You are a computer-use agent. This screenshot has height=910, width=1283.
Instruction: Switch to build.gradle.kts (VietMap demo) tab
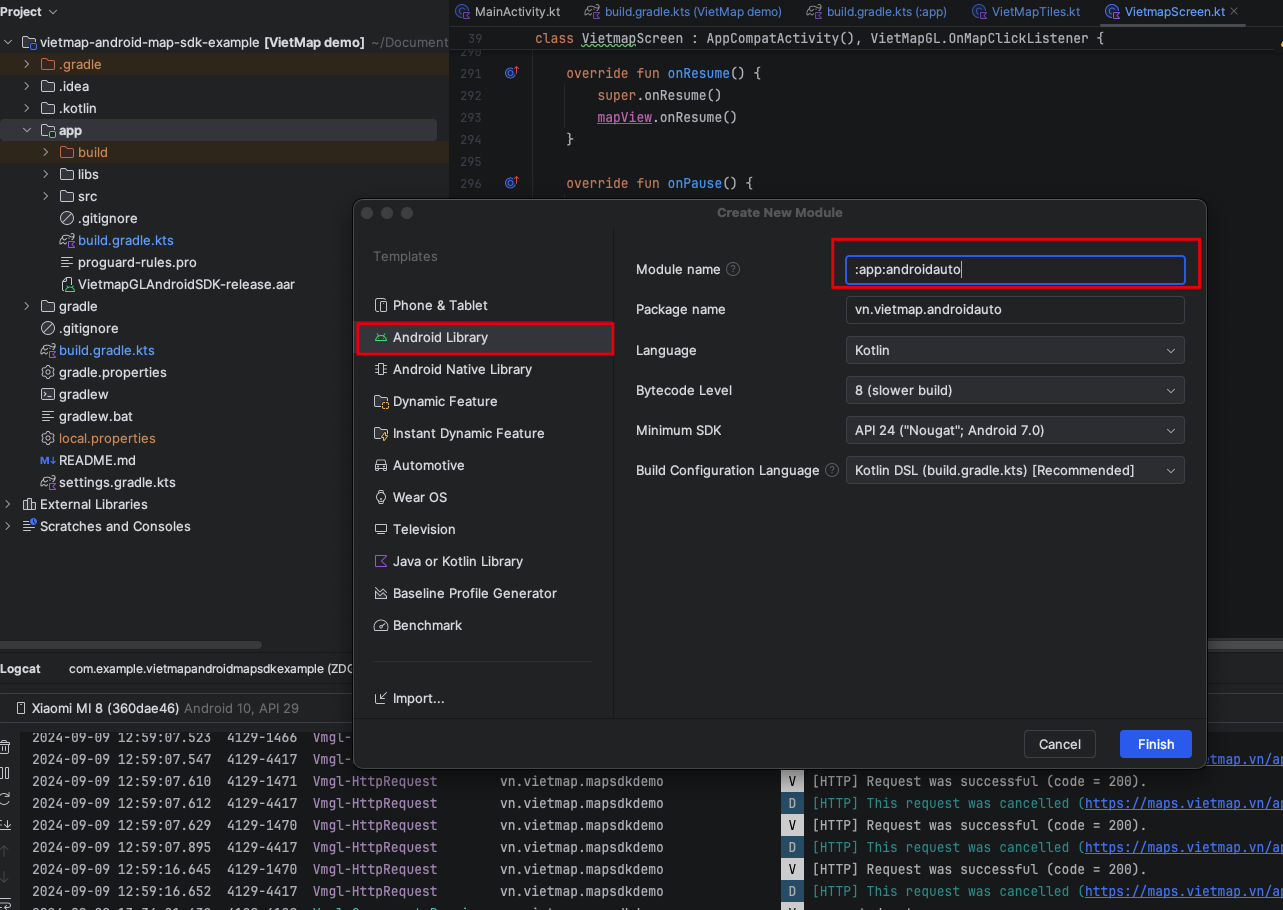tap(684, 12)
